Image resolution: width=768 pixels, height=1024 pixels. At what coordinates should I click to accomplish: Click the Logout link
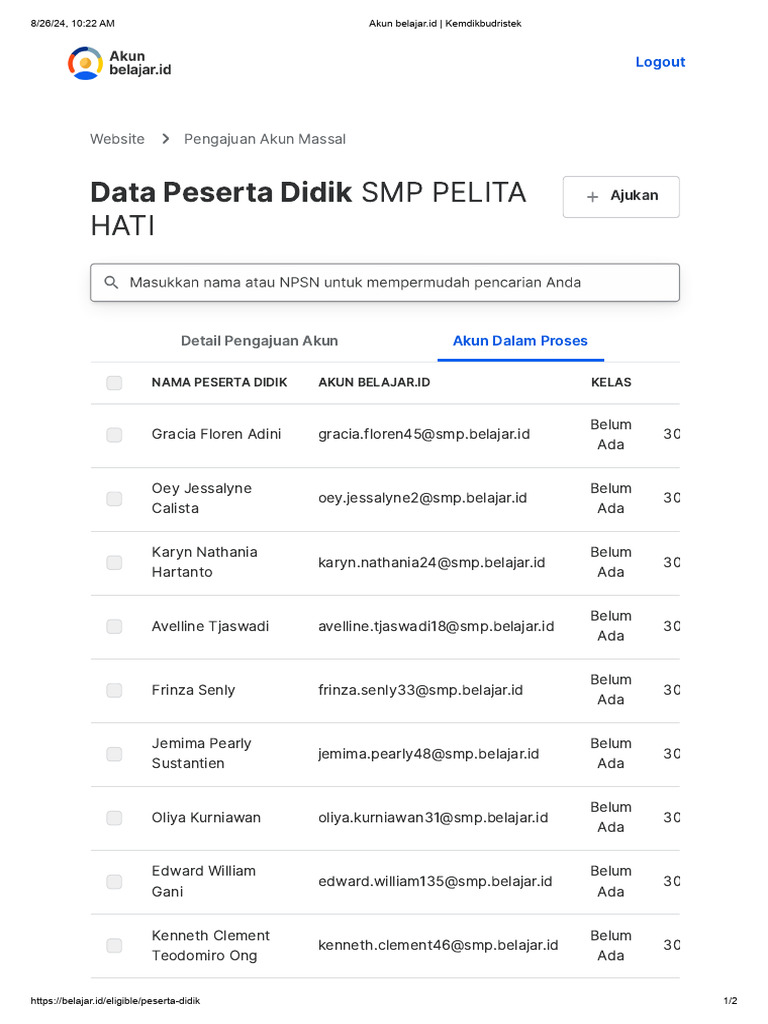click(660, 62)
